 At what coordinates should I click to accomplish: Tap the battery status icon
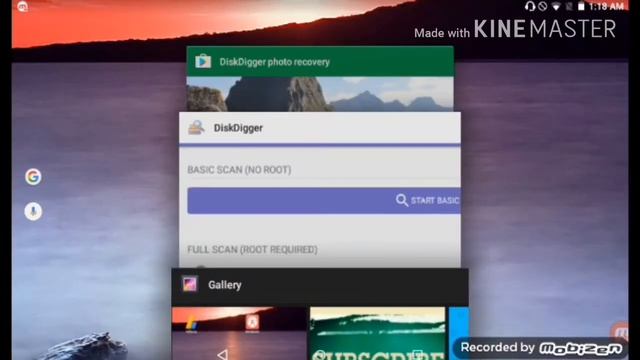581,6
